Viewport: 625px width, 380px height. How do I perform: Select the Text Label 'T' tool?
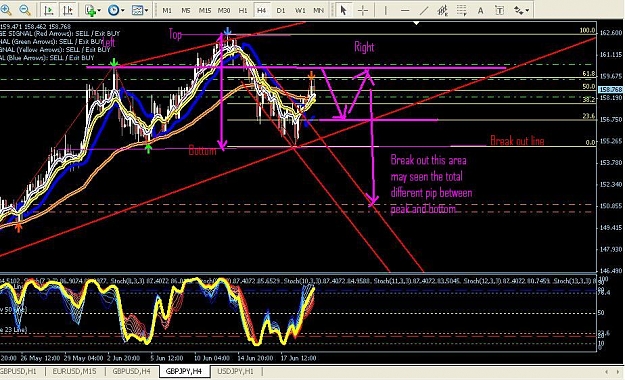click(x=499, y=10)
